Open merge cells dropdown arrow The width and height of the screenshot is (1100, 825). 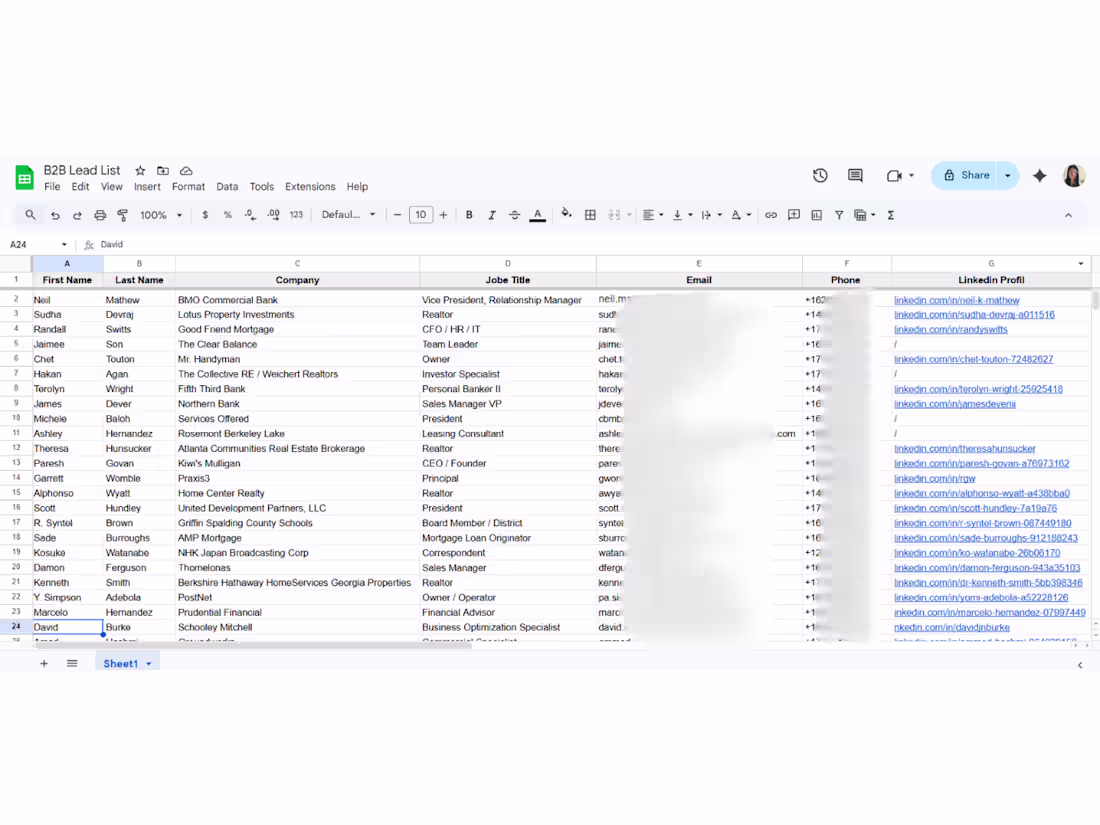(629, 215)
